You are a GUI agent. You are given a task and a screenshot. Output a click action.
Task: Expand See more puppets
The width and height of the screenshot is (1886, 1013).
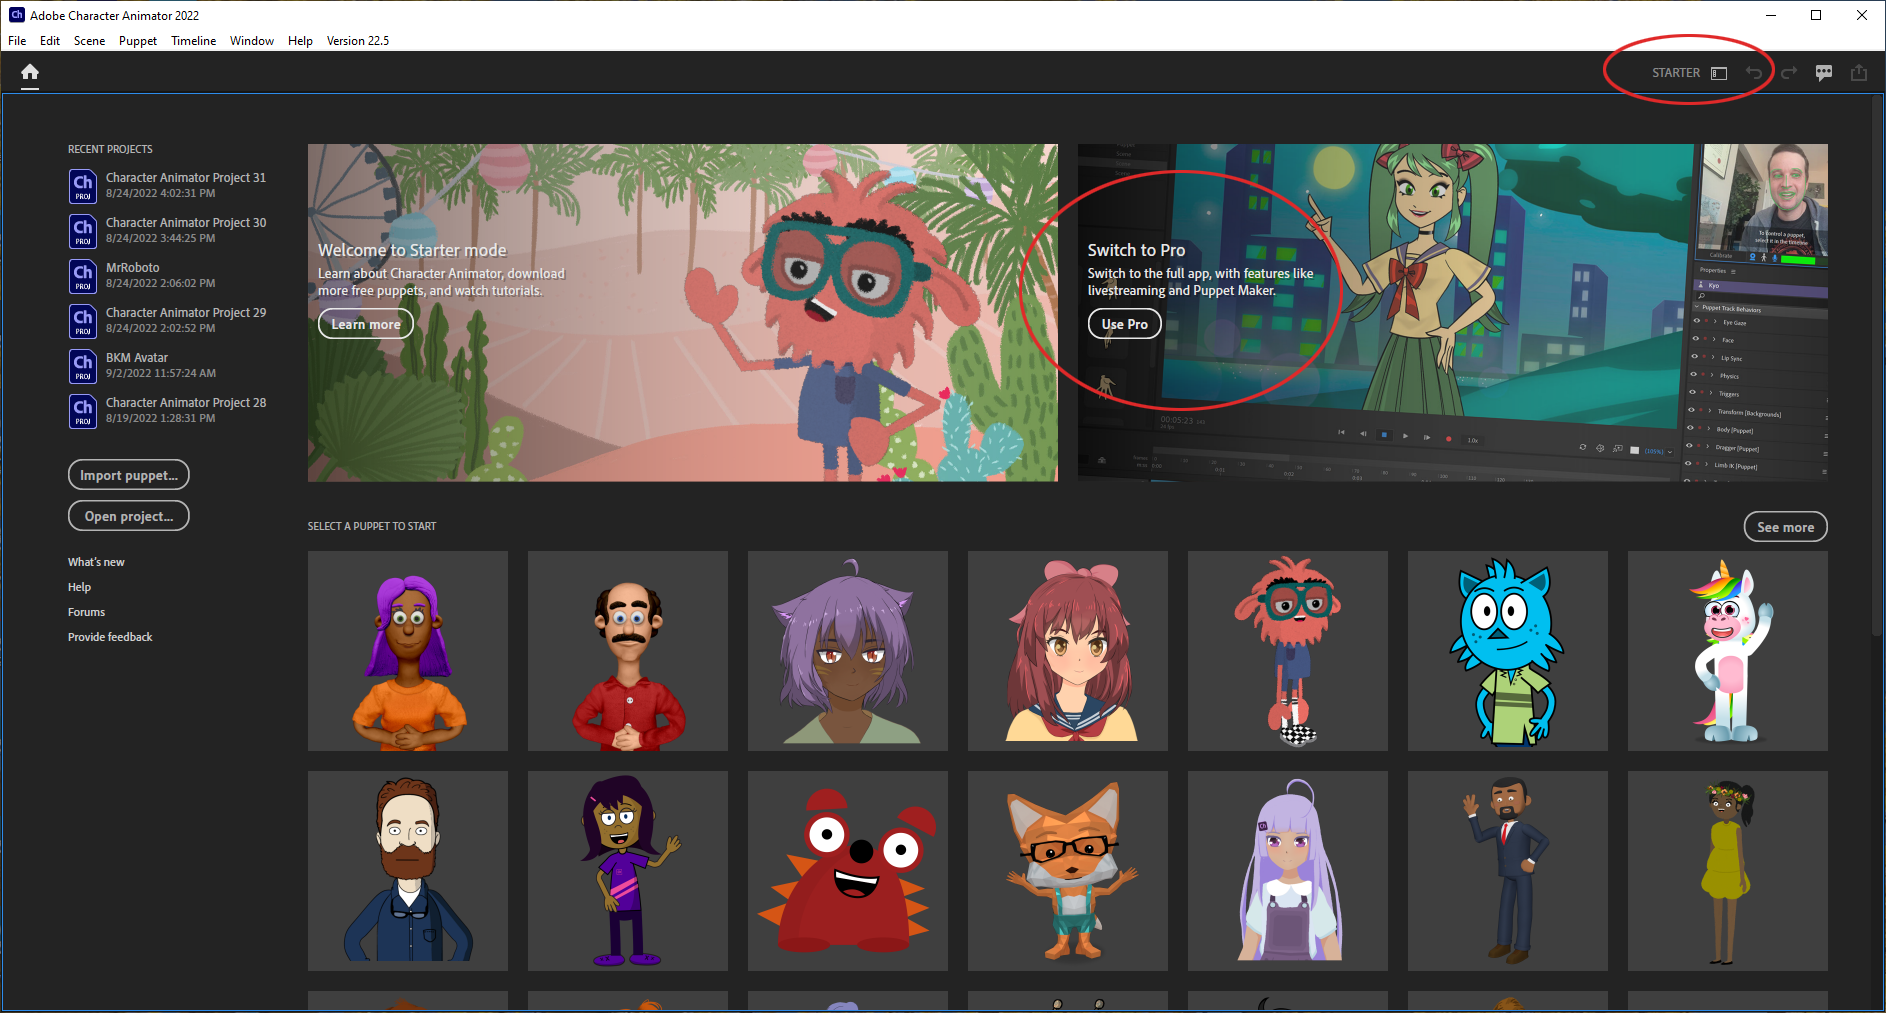pyautogui.click(x=1785, y=527)
